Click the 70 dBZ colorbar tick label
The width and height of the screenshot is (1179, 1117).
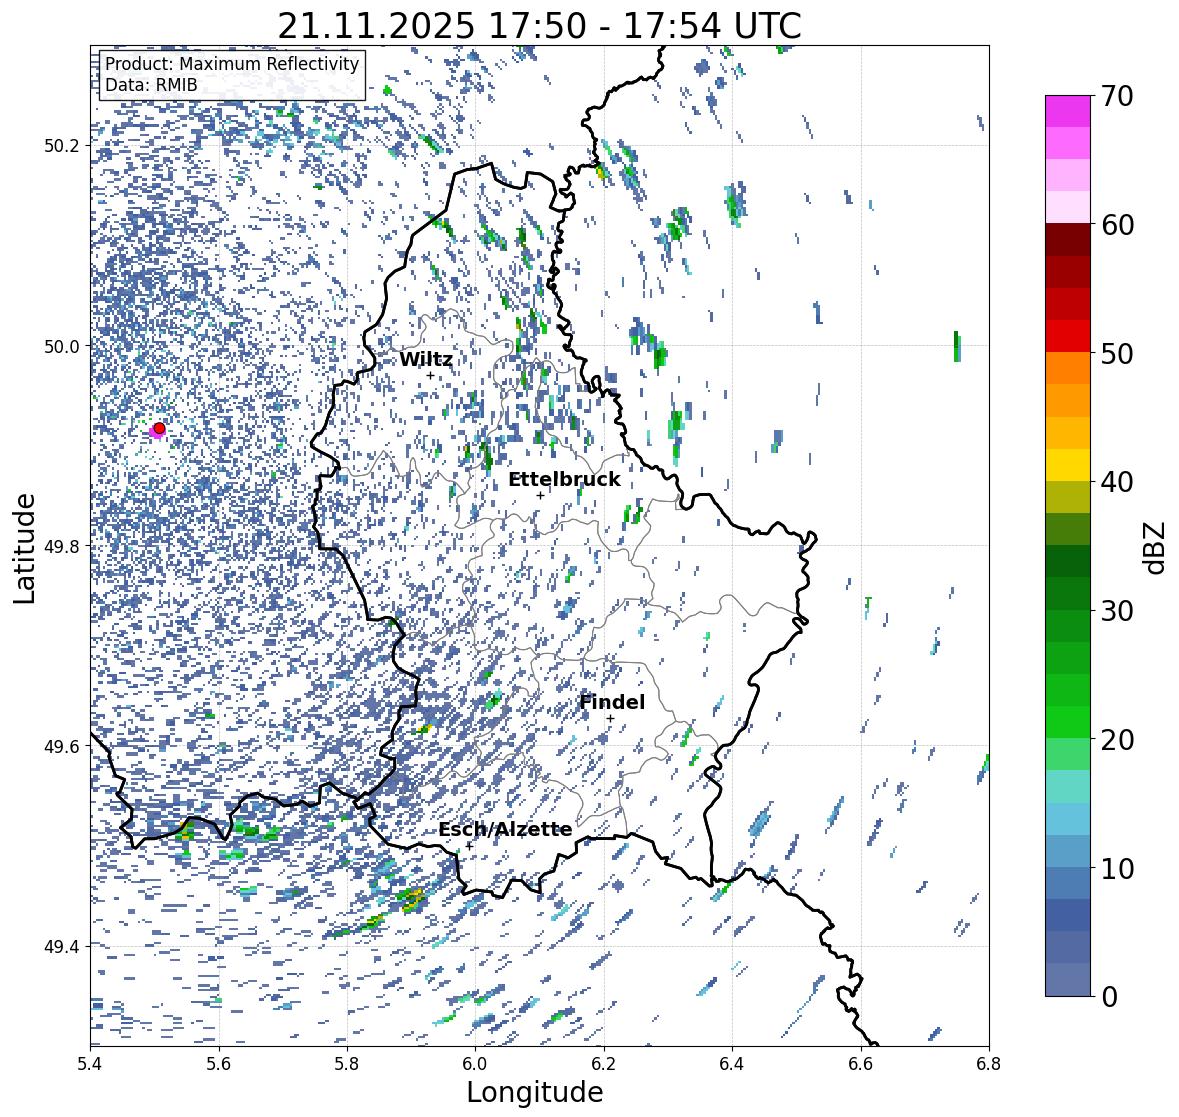click(x=1116, y=96)
